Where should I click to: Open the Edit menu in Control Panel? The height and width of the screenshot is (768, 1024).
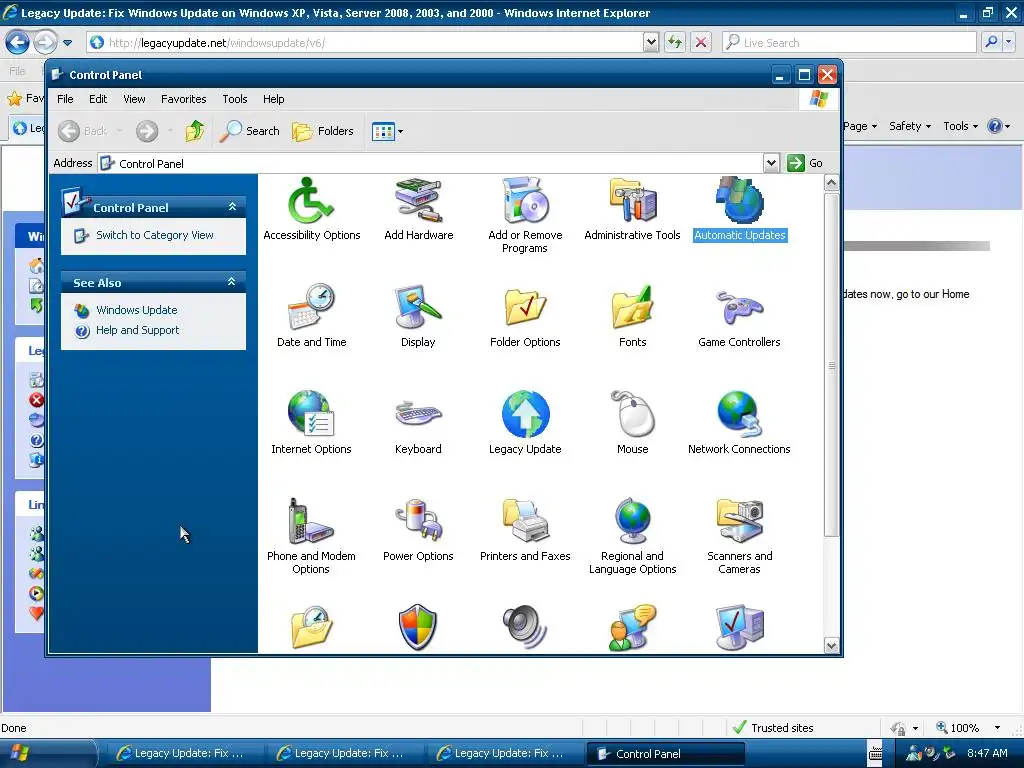[98, 99]
